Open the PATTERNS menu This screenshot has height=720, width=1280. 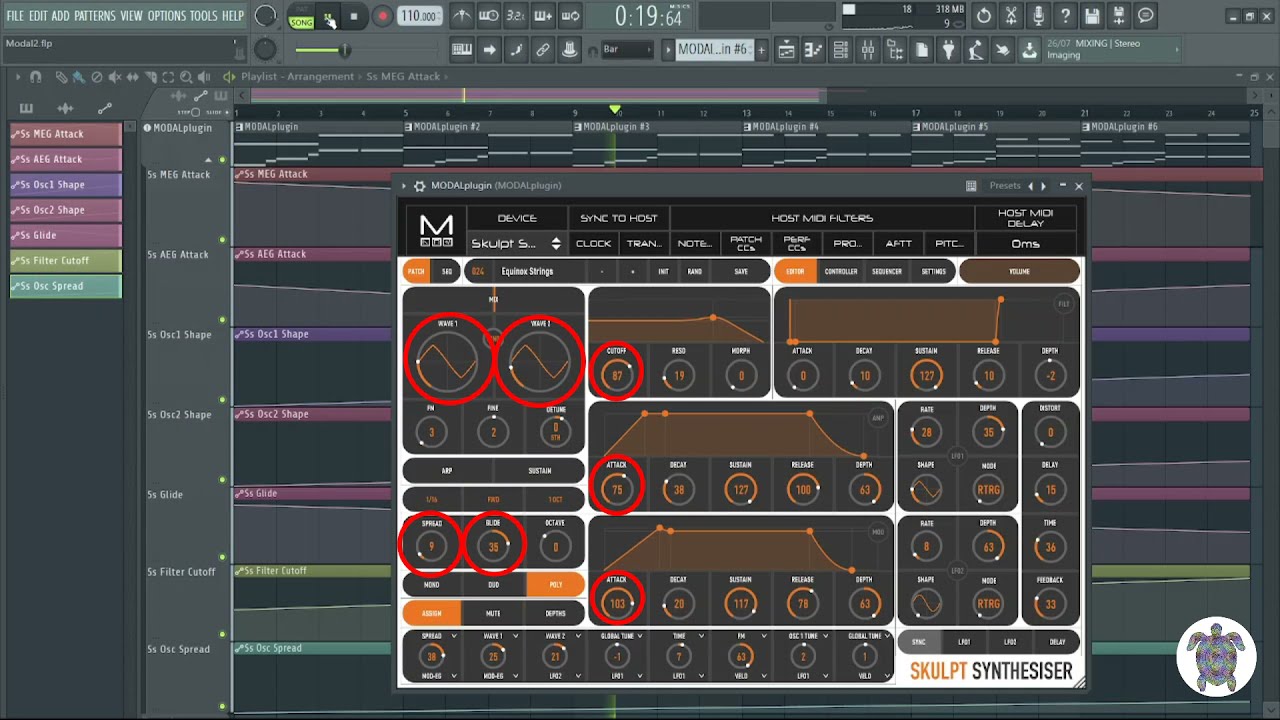[x=95, y=16]
